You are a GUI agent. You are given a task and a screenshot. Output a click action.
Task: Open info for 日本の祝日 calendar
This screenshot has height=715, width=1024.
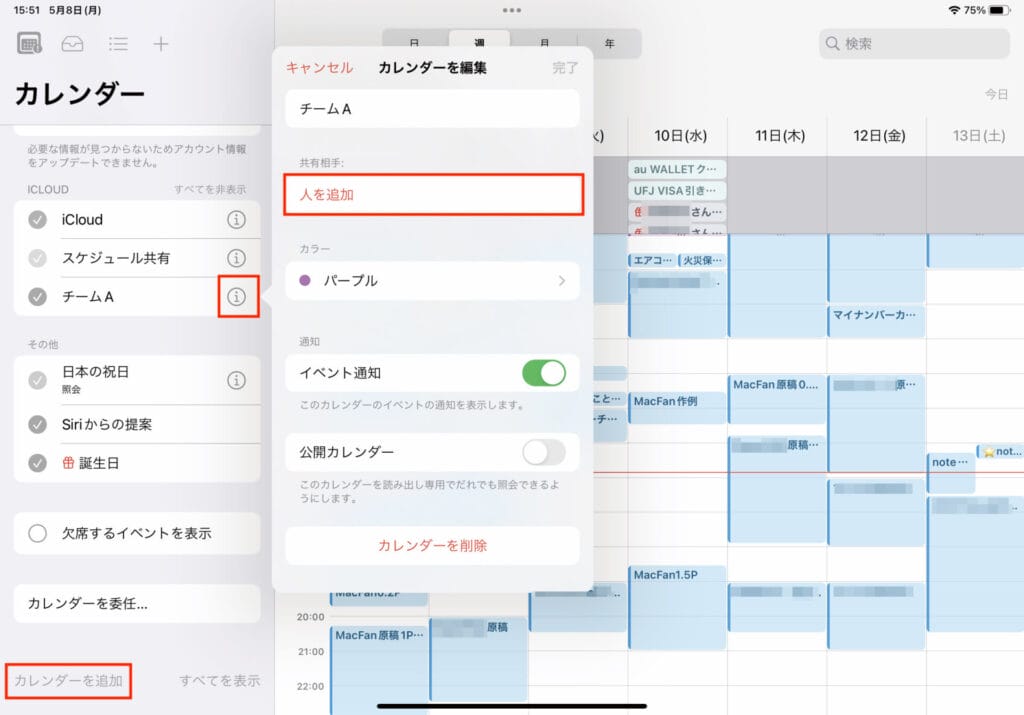point(237,379)
